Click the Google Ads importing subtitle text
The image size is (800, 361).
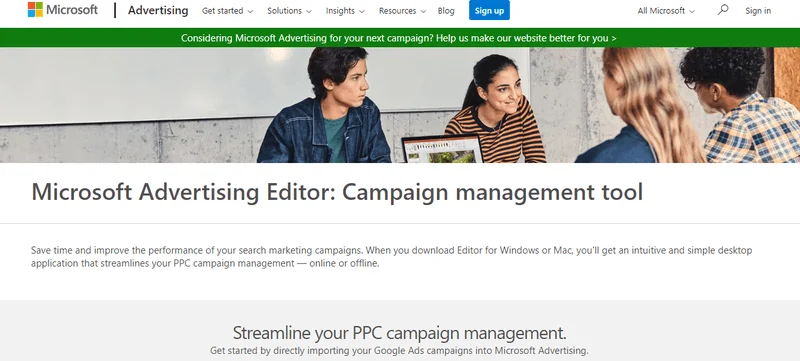[399, 351]
